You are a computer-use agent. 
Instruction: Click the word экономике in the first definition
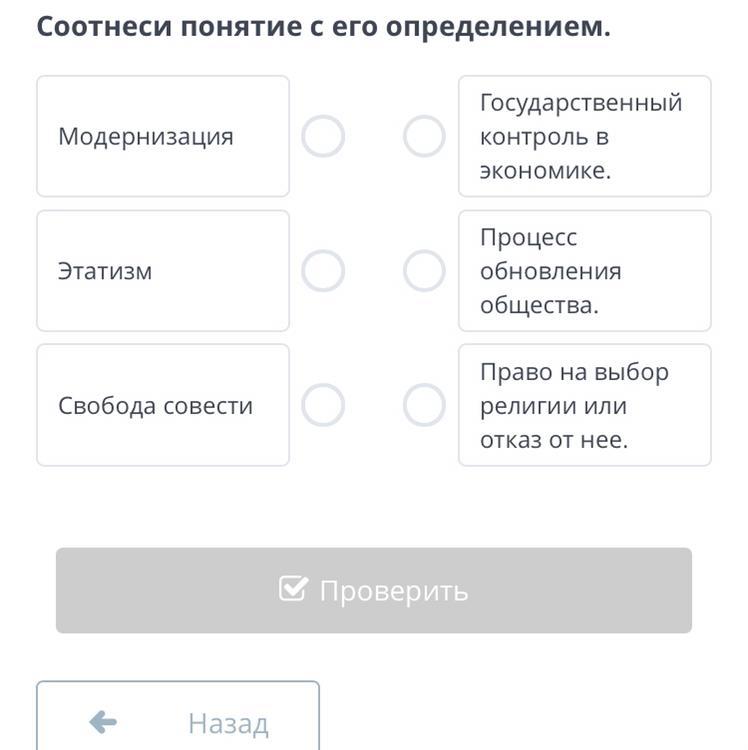click(x=545, y=171)
